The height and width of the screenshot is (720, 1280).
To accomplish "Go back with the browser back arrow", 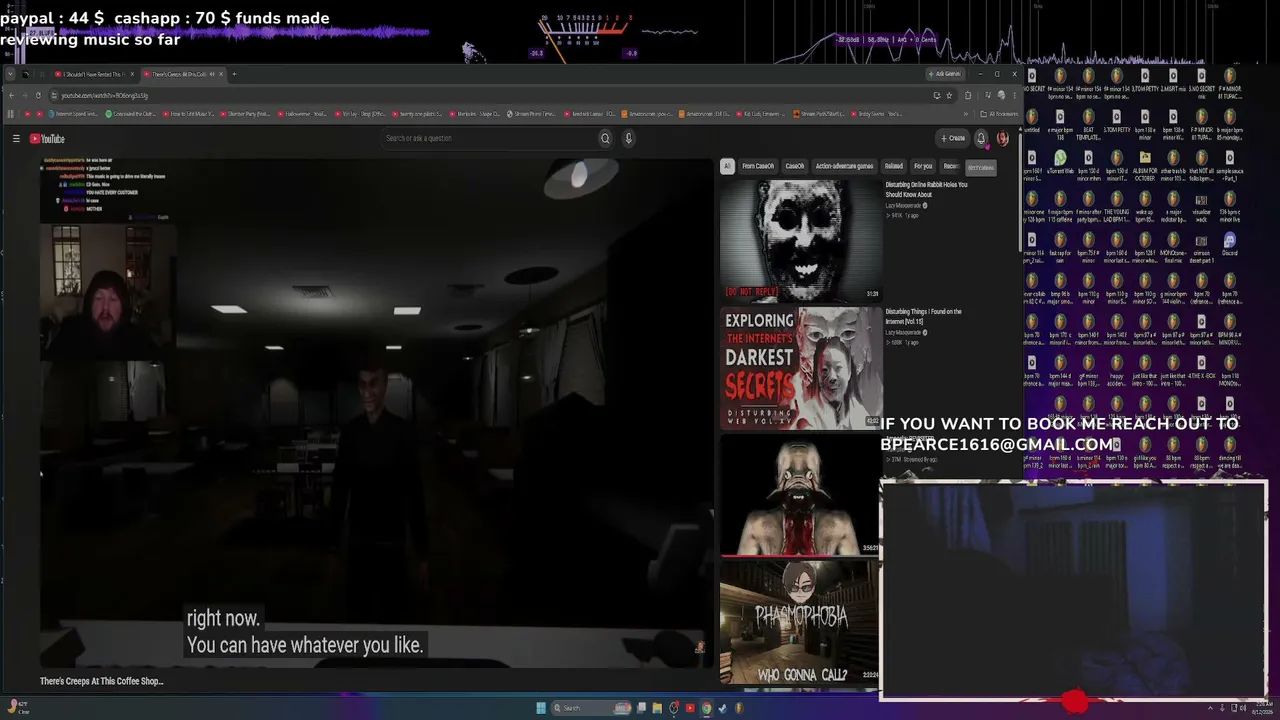I will pyautogui.click(x=11, y=95).
